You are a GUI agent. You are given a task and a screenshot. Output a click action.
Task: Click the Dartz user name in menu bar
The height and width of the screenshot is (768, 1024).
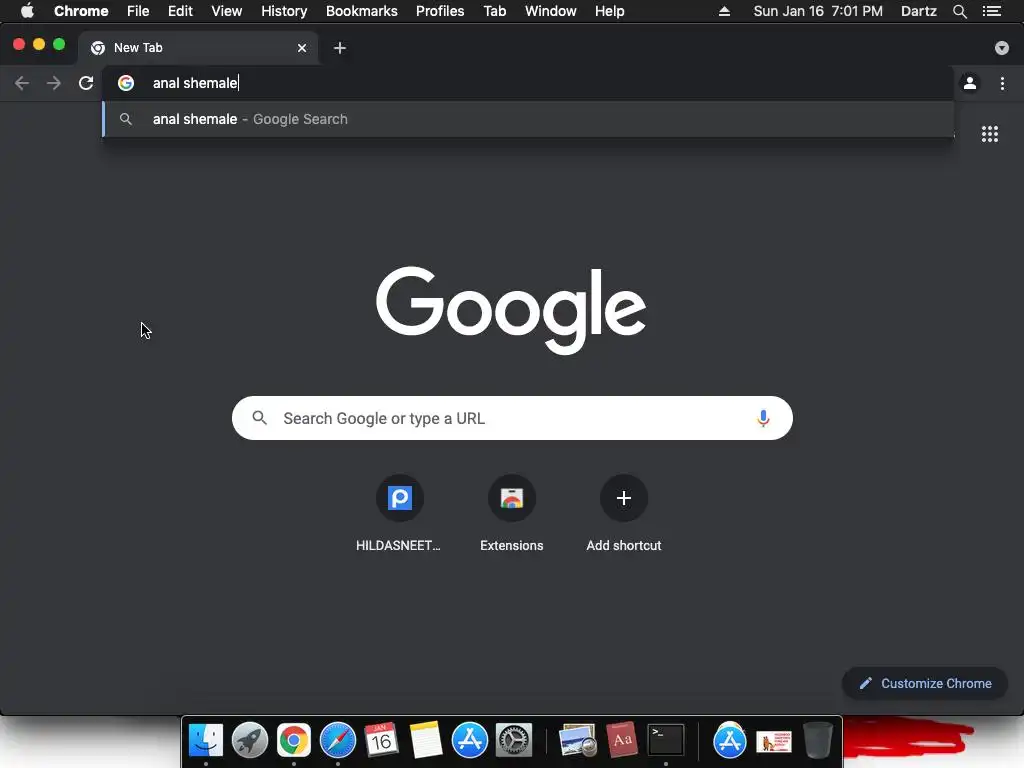(x=918, y=11)
